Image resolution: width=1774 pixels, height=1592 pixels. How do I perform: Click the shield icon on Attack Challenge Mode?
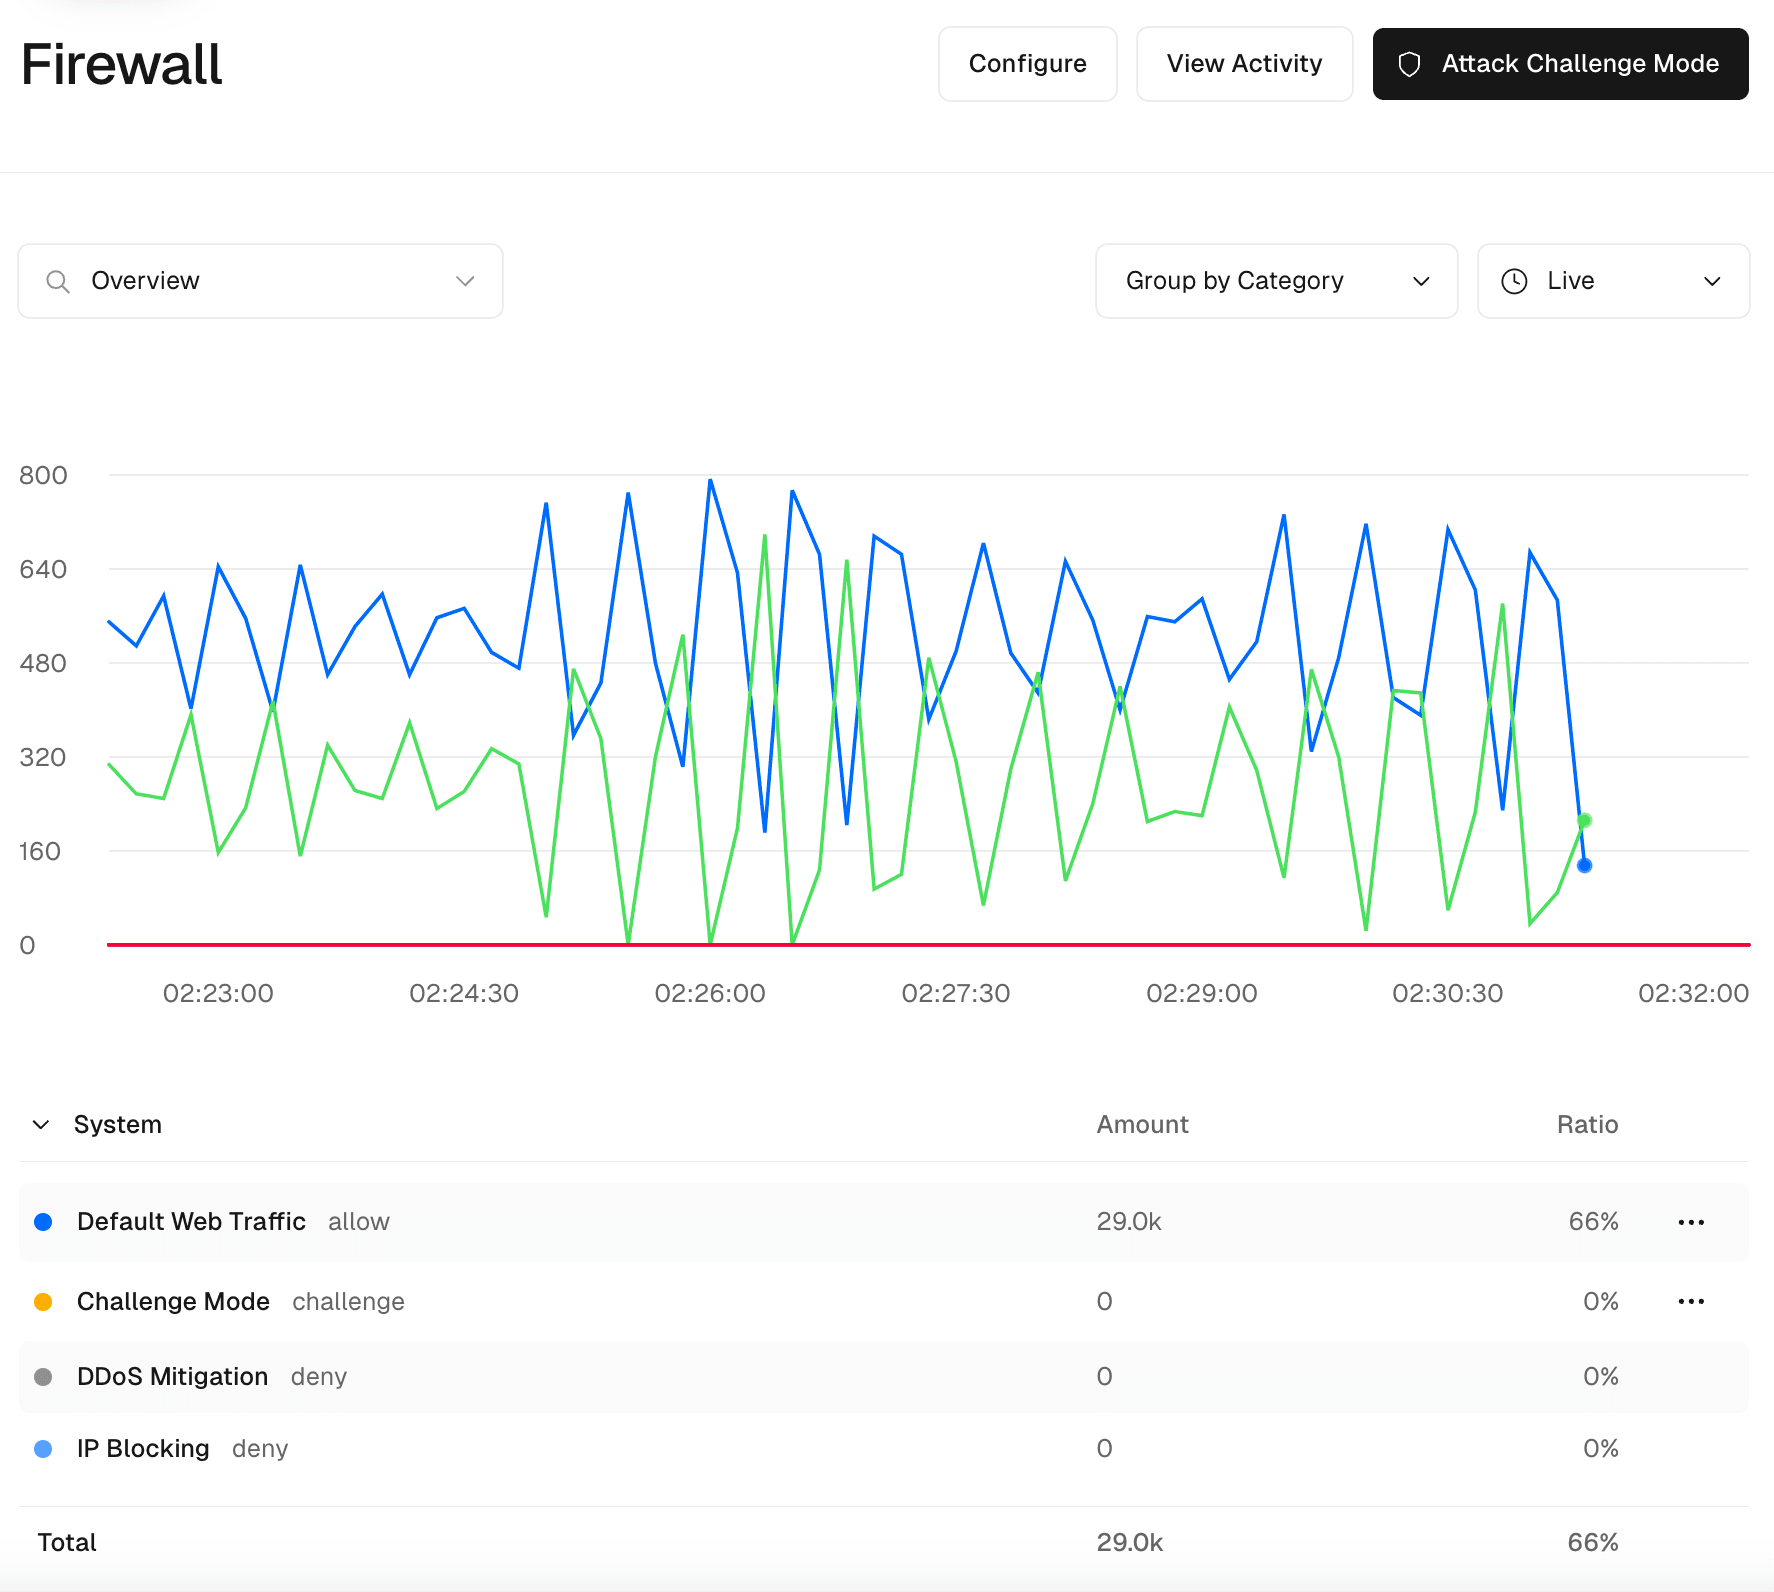pyautogui.click(x=1410, y=63)
